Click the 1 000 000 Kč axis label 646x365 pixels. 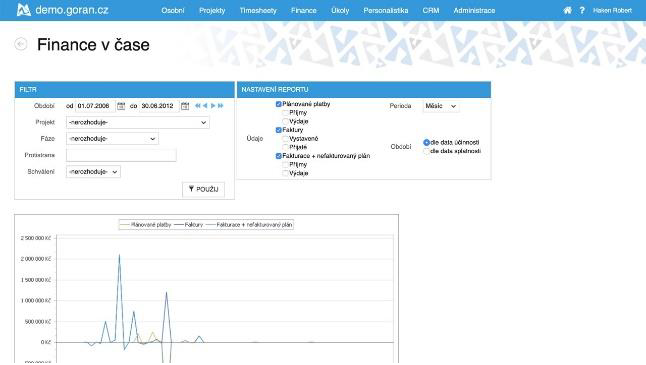pyautogui.click(x=36, y=301)
